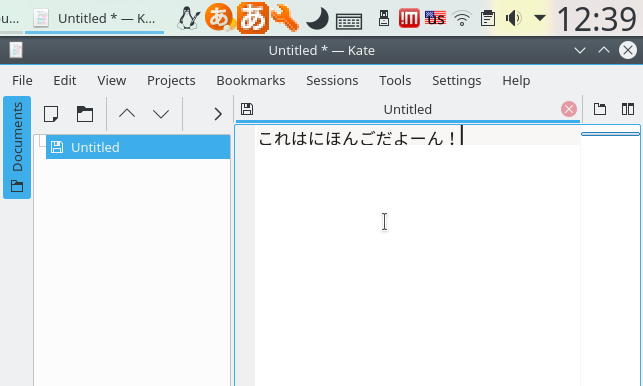Image resolution: width=643 pixels, height=386 pixels.
Task: Open the quick open icon beside the tab bar
Action: (x=600, y=109)
